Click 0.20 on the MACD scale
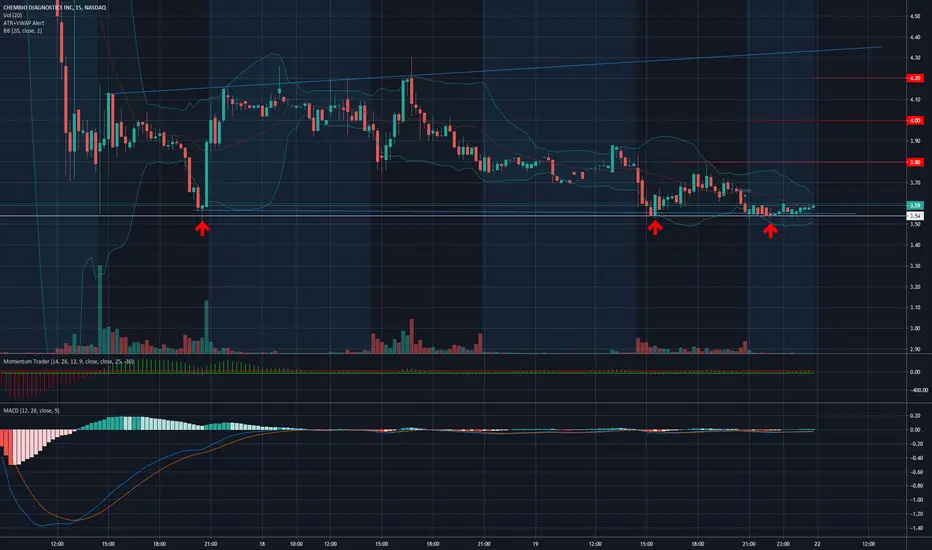Viewport: 932px width, 550px height. 915,416
